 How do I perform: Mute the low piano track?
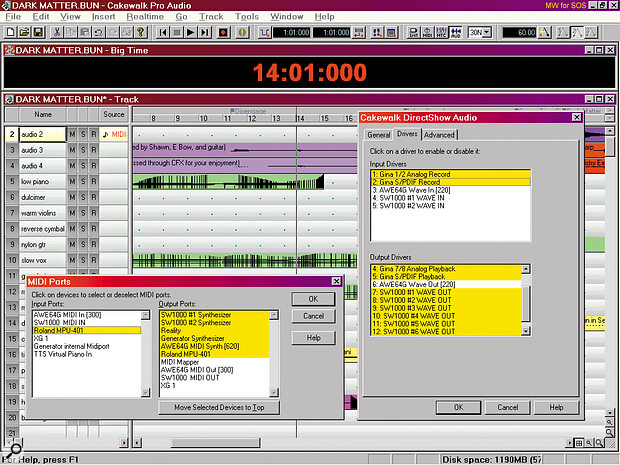pyautogui.click(x=72, y=181)
